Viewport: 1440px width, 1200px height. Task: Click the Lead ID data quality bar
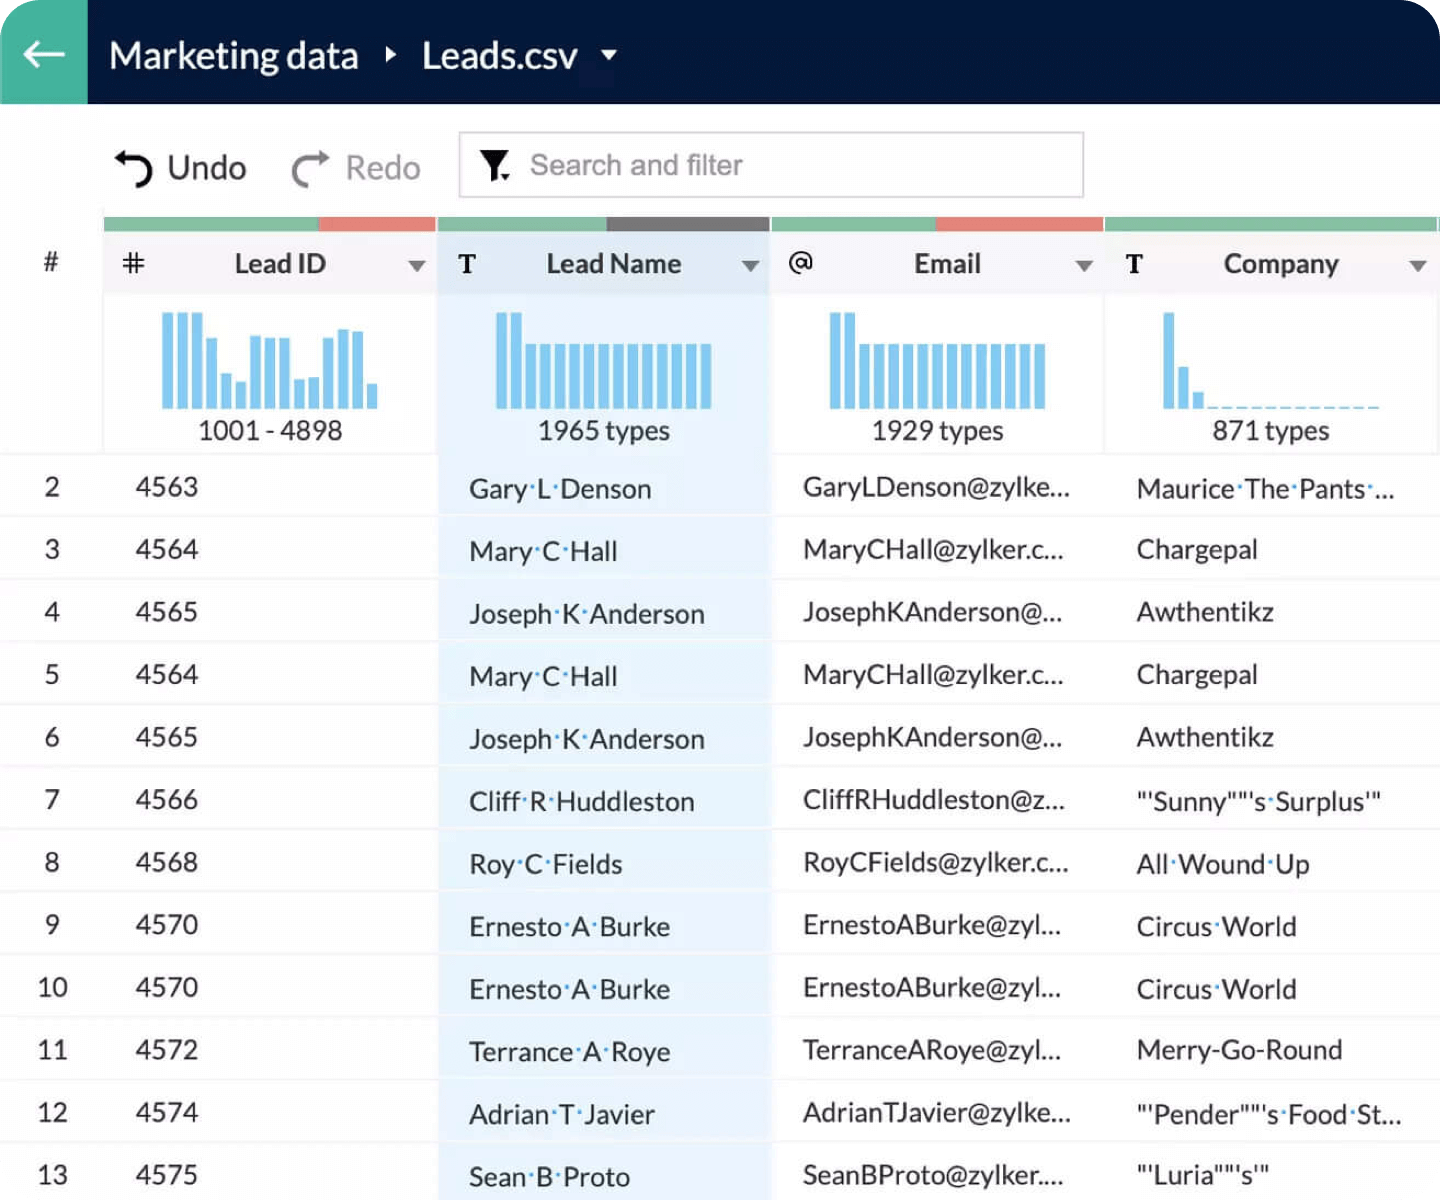pos(270,224)
